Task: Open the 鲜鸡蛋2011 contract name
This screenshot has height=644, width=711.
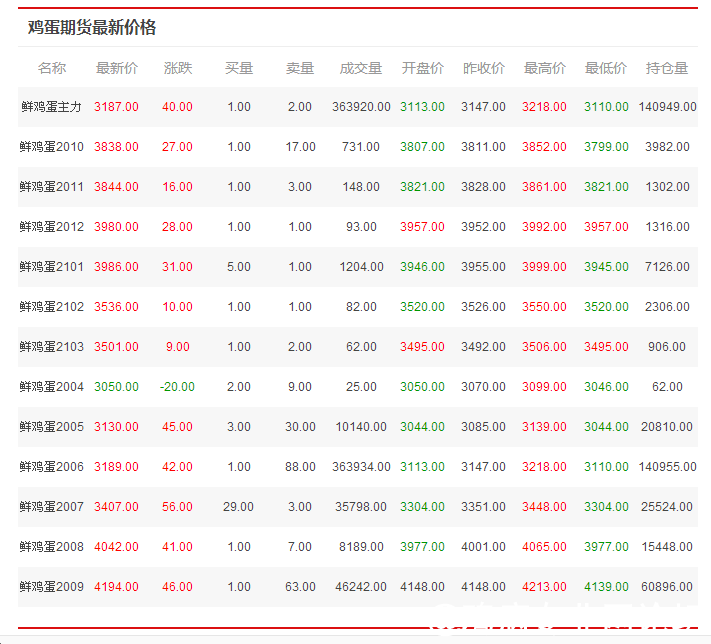Action: point(52,187)
